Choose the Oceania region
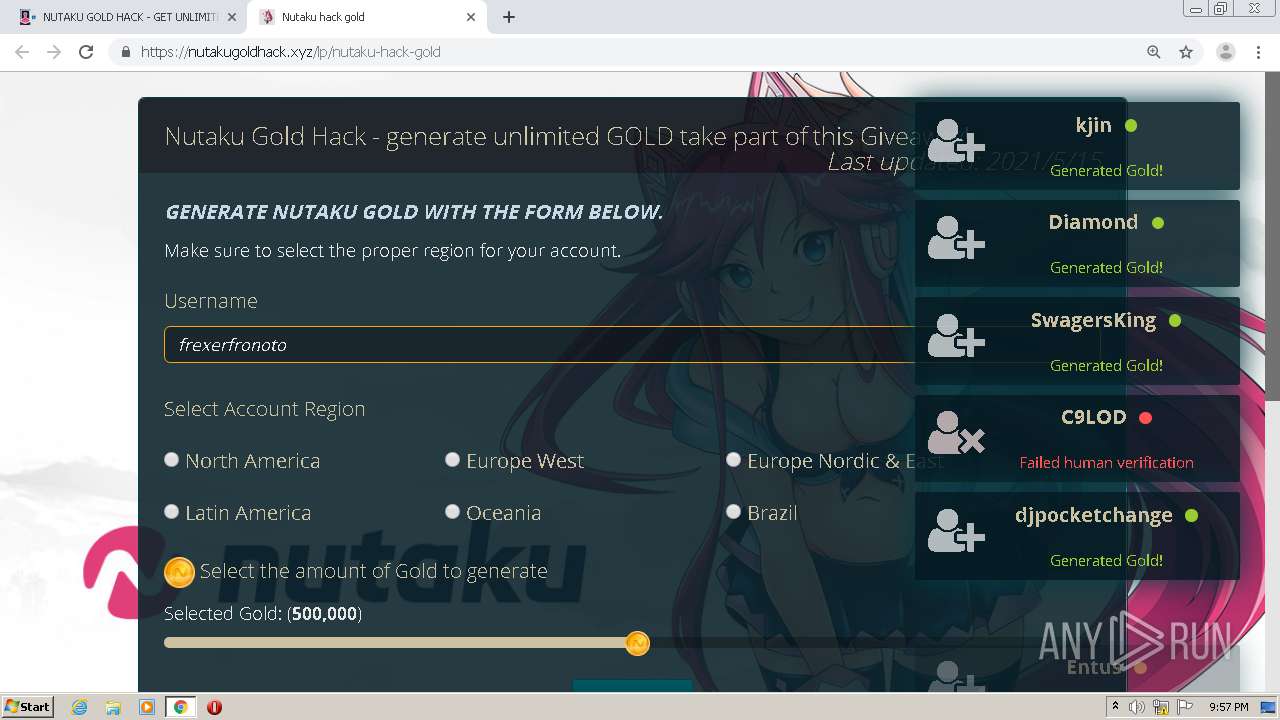The width and height of the screenshot is (1280, 720). tap(453, 511)
